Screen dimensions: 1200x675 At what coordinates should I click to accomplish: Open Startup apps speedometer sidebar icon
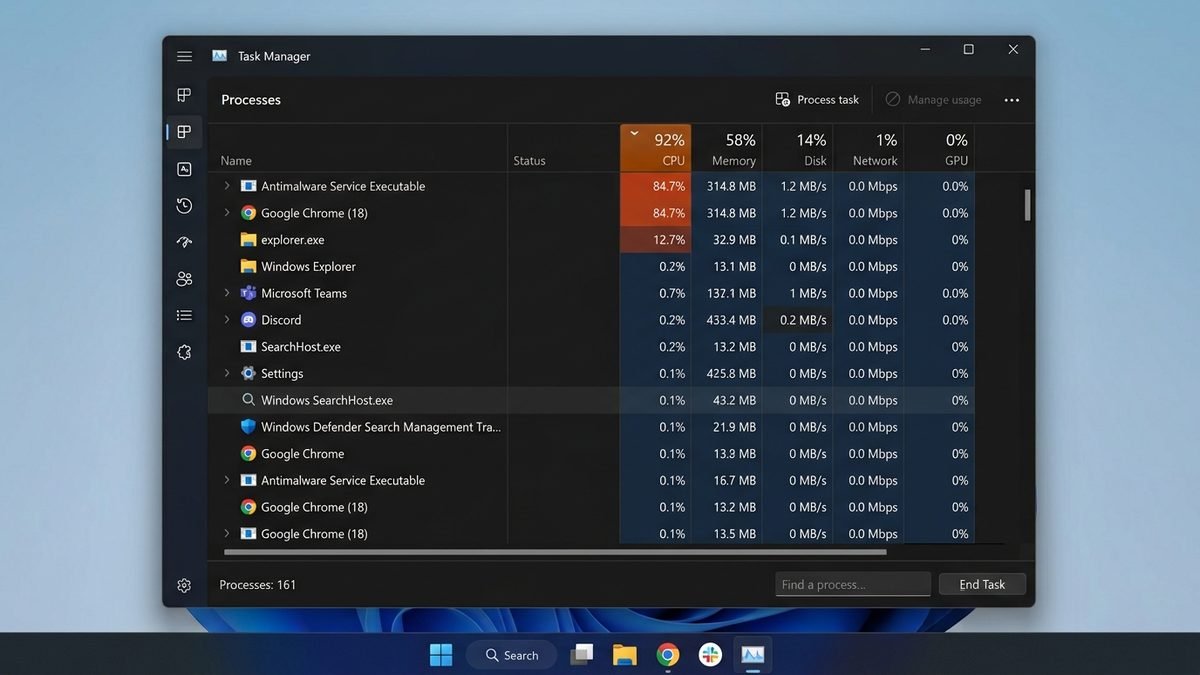click(x=184, y=242)
